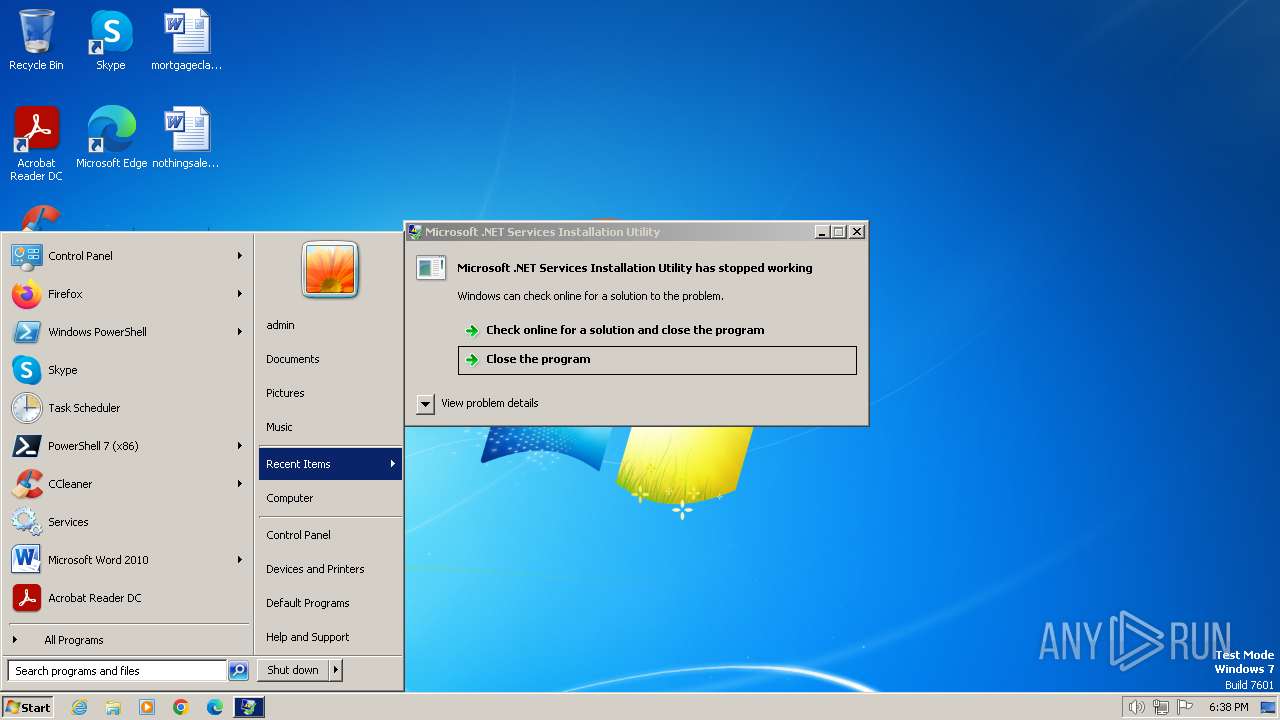Click the volume speaker tray icon

pyautogui.click(x=1136, y=707)
